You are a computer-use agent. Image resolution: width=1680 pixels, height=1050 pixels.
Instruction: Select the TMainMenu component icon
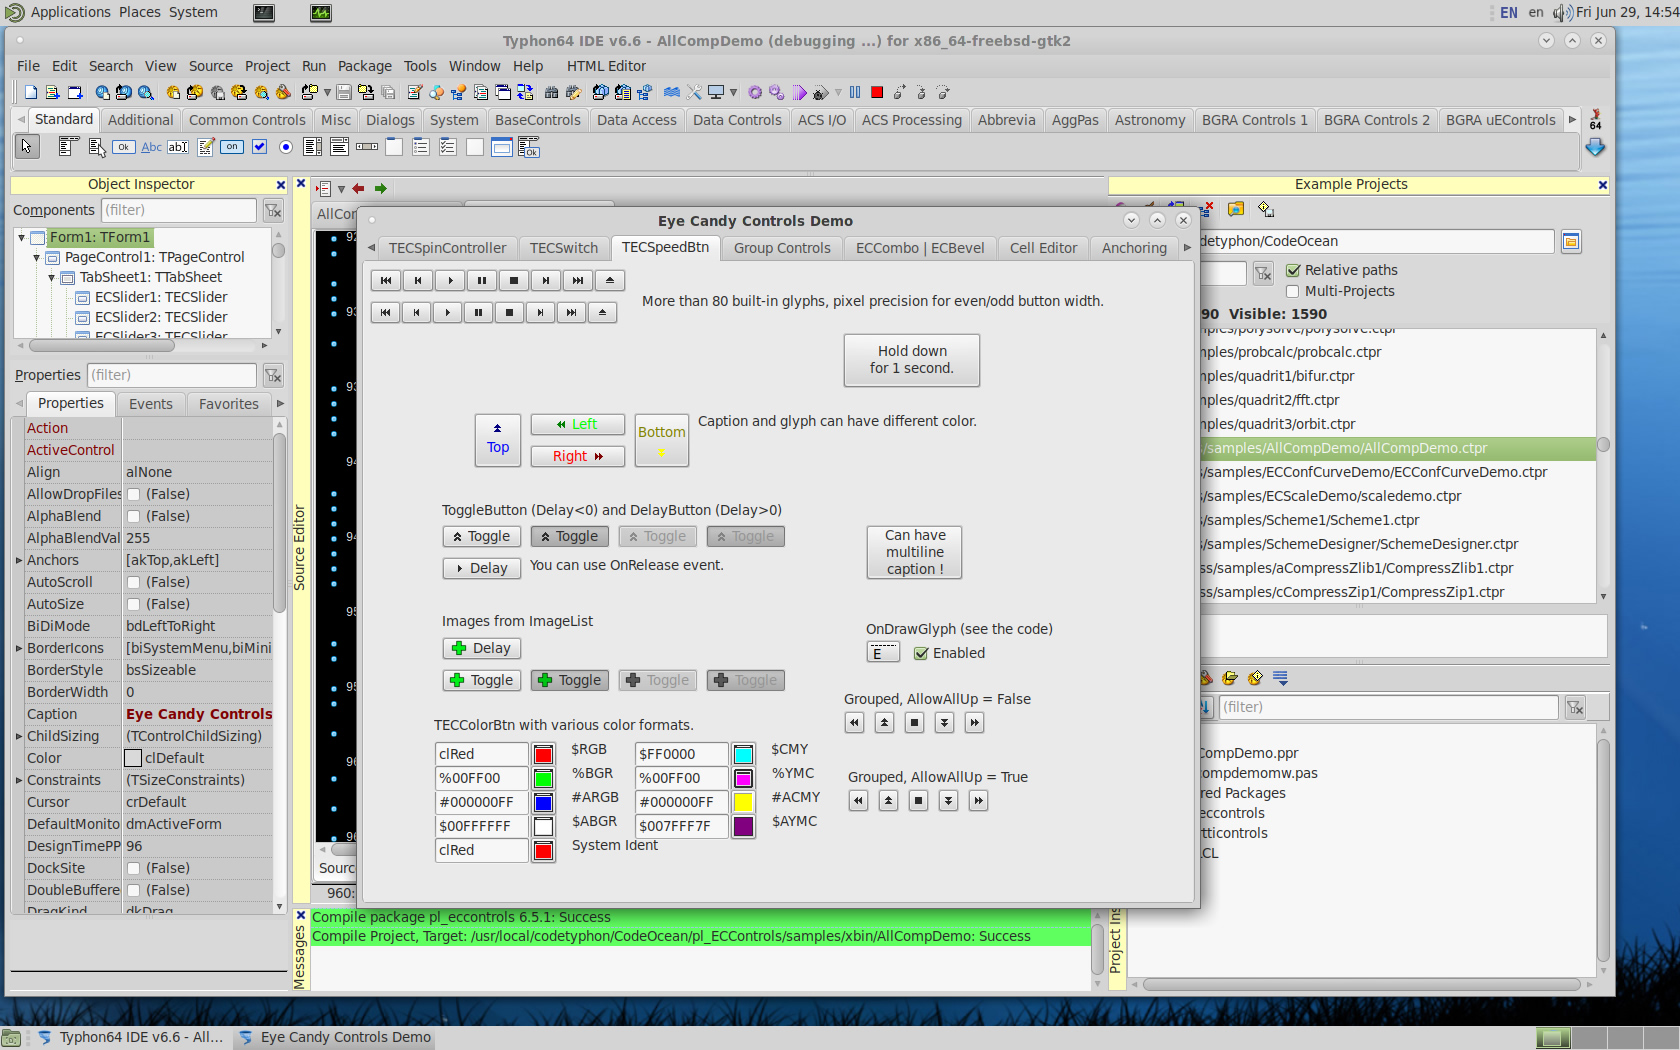[68, 147]
